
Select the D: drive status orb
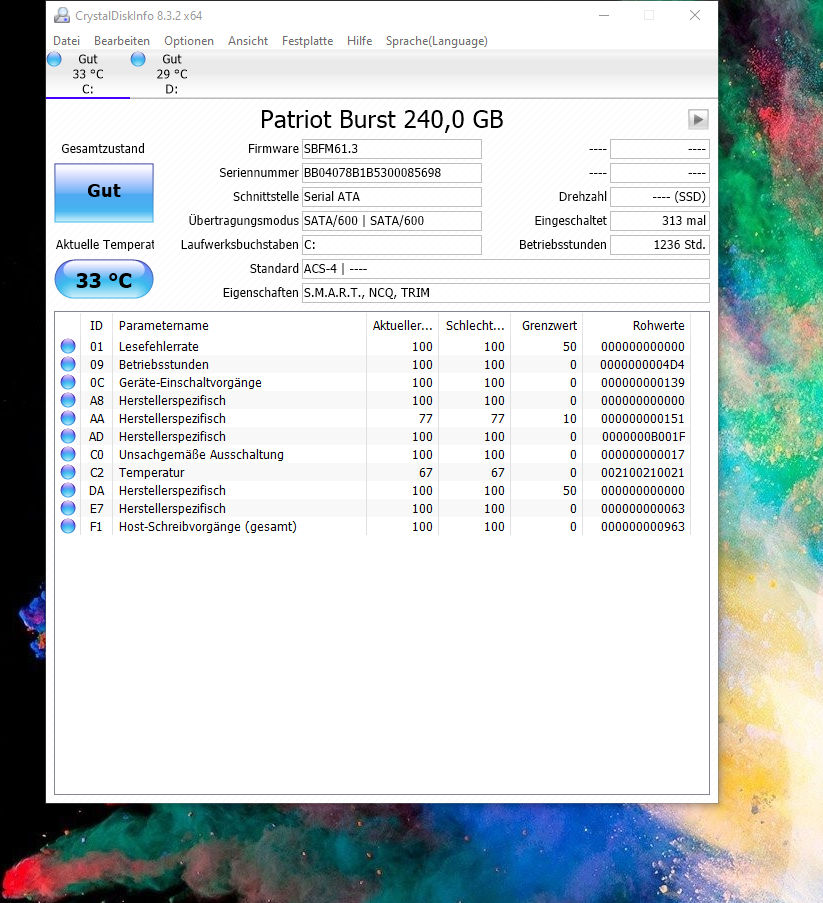[138, 59]
